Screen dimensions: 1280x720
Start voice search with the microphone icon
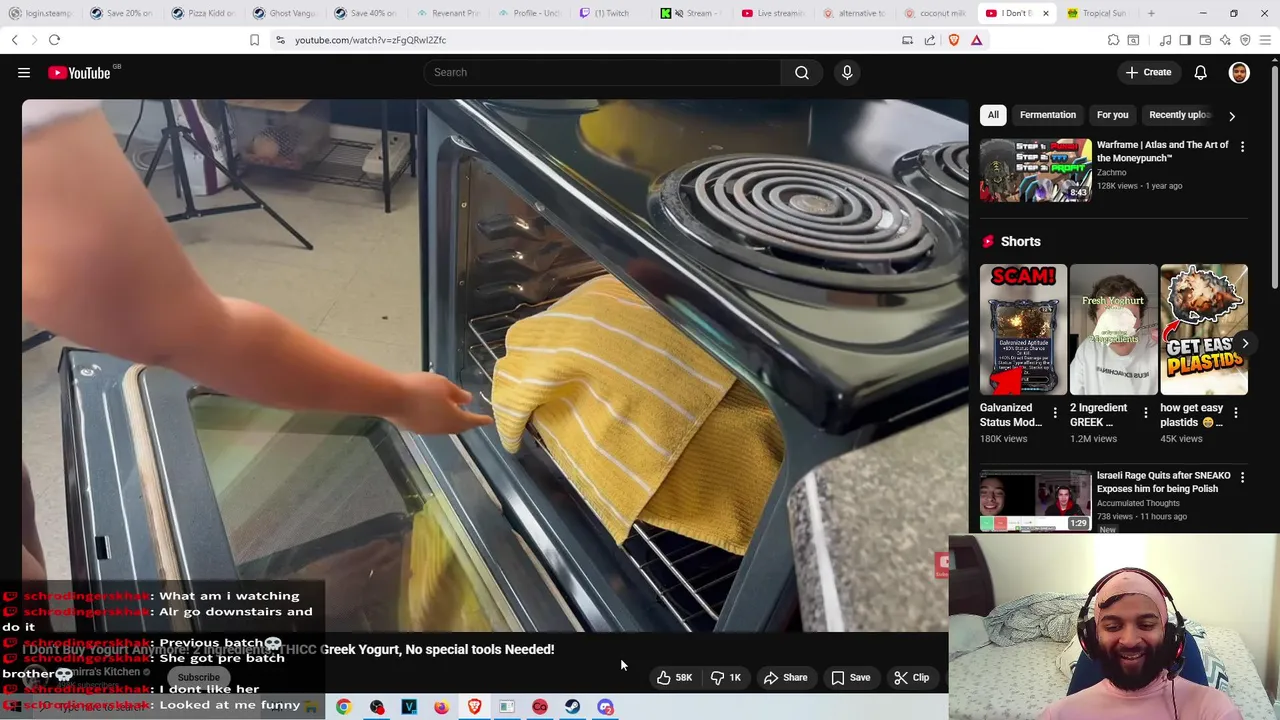point(847,72)
